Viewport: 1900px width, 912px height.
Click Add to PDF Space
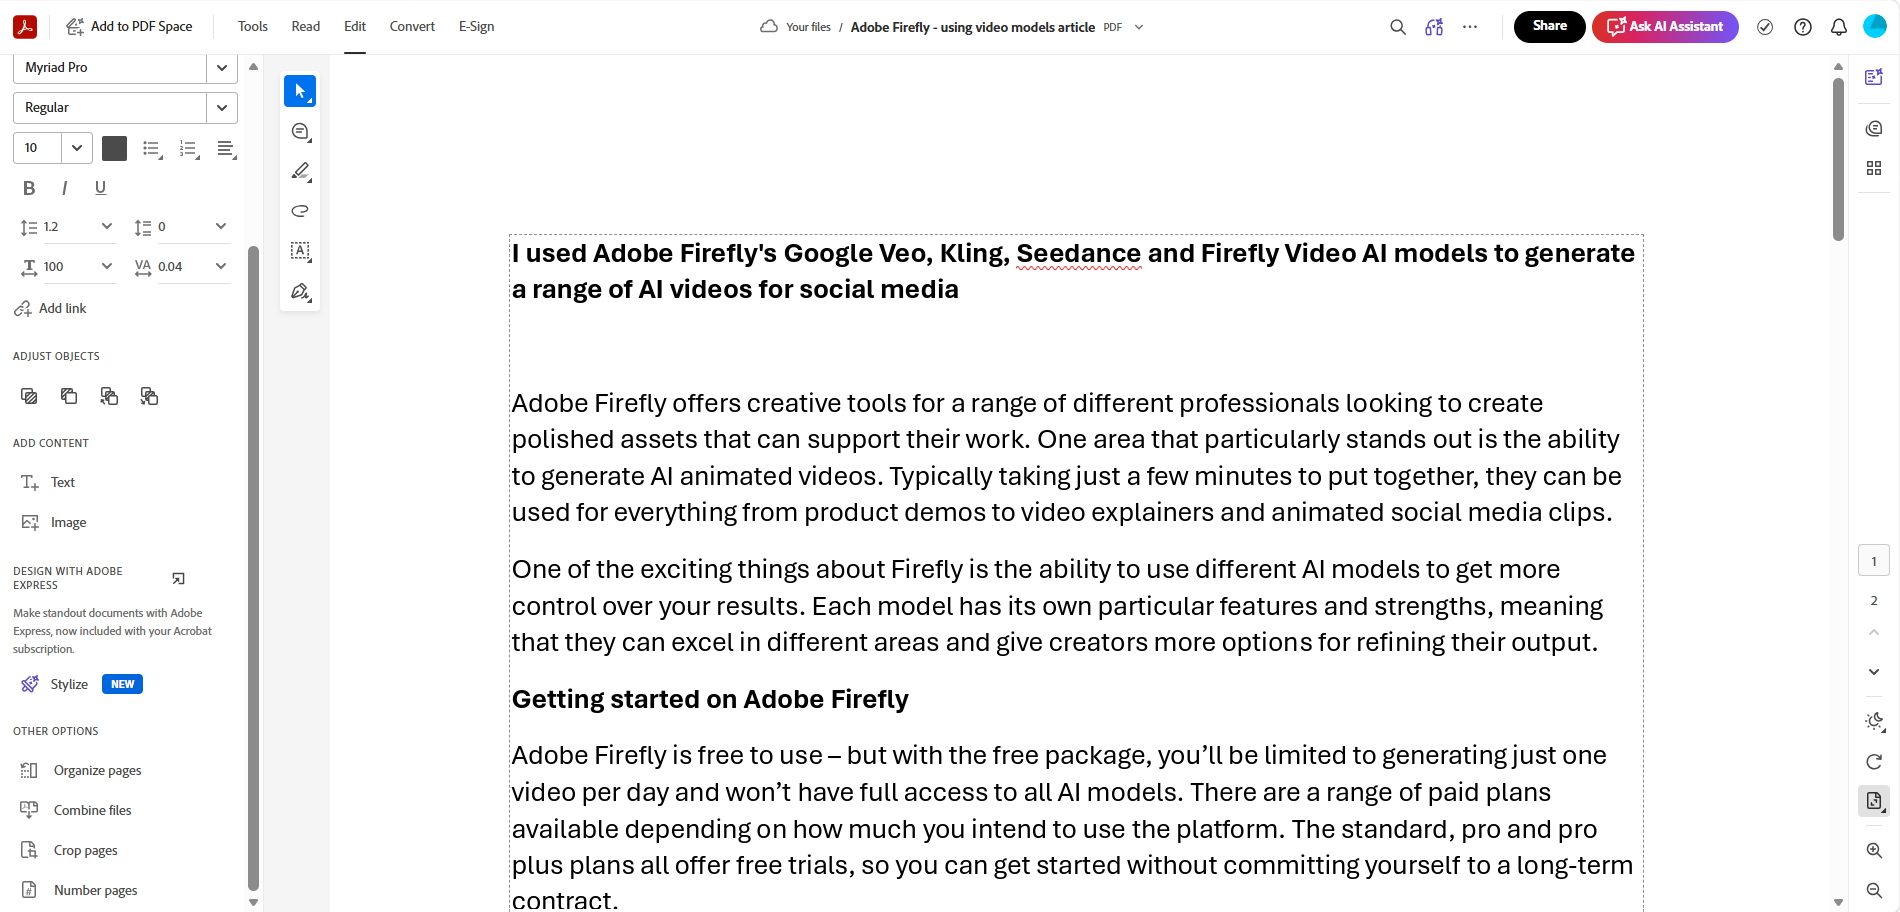(129, 27)
